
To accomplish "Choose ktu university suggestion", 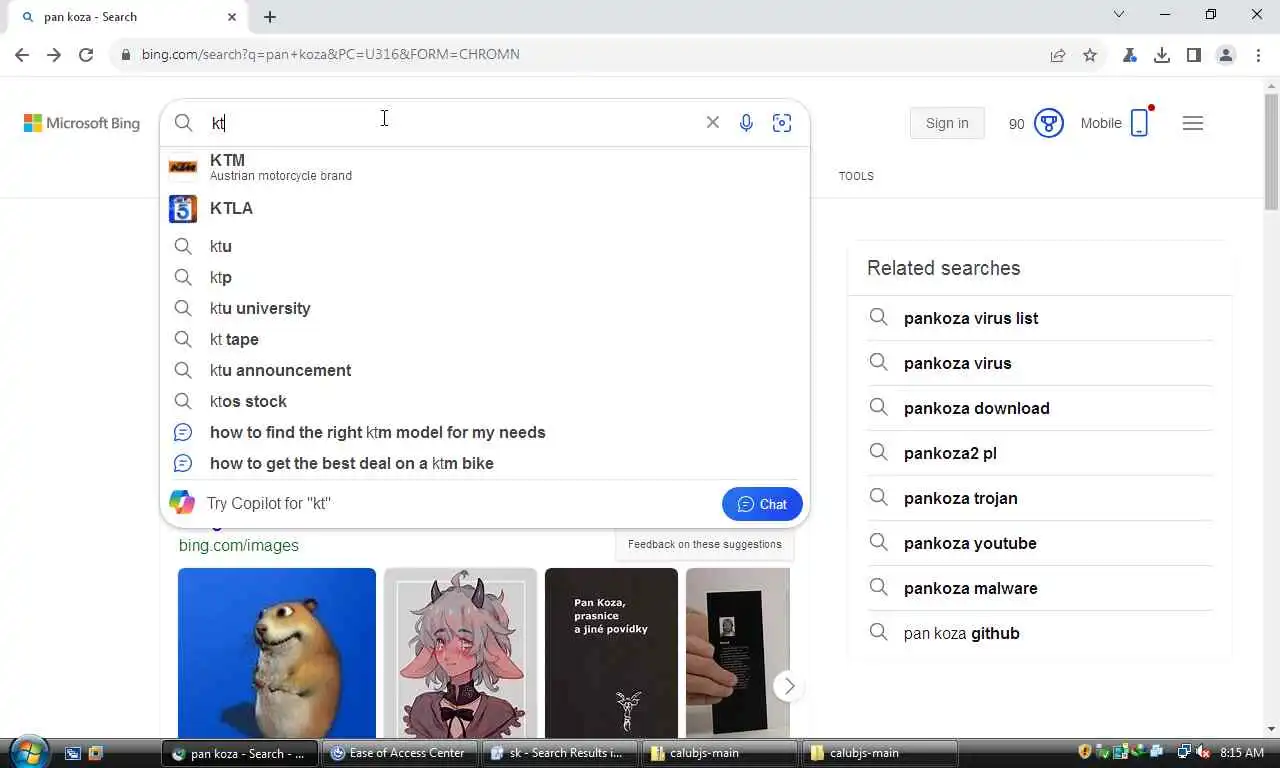I will click(x=484, y=308).
